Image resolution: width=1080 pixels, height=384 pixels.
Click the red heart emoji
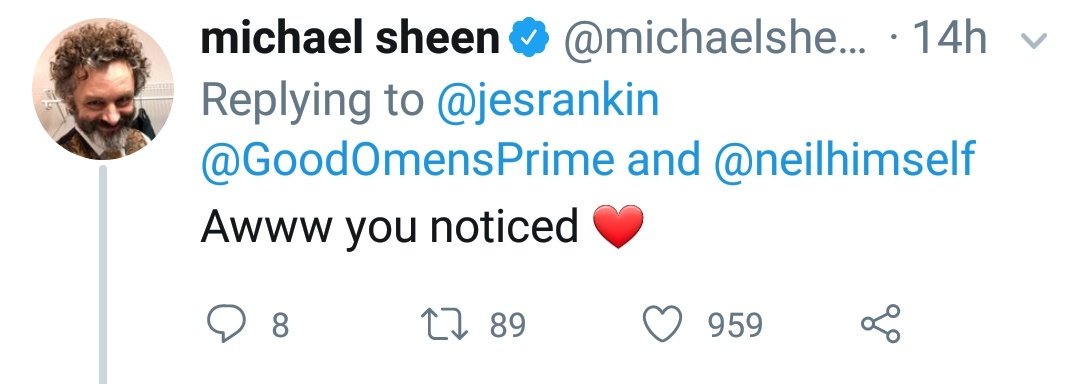619,226
